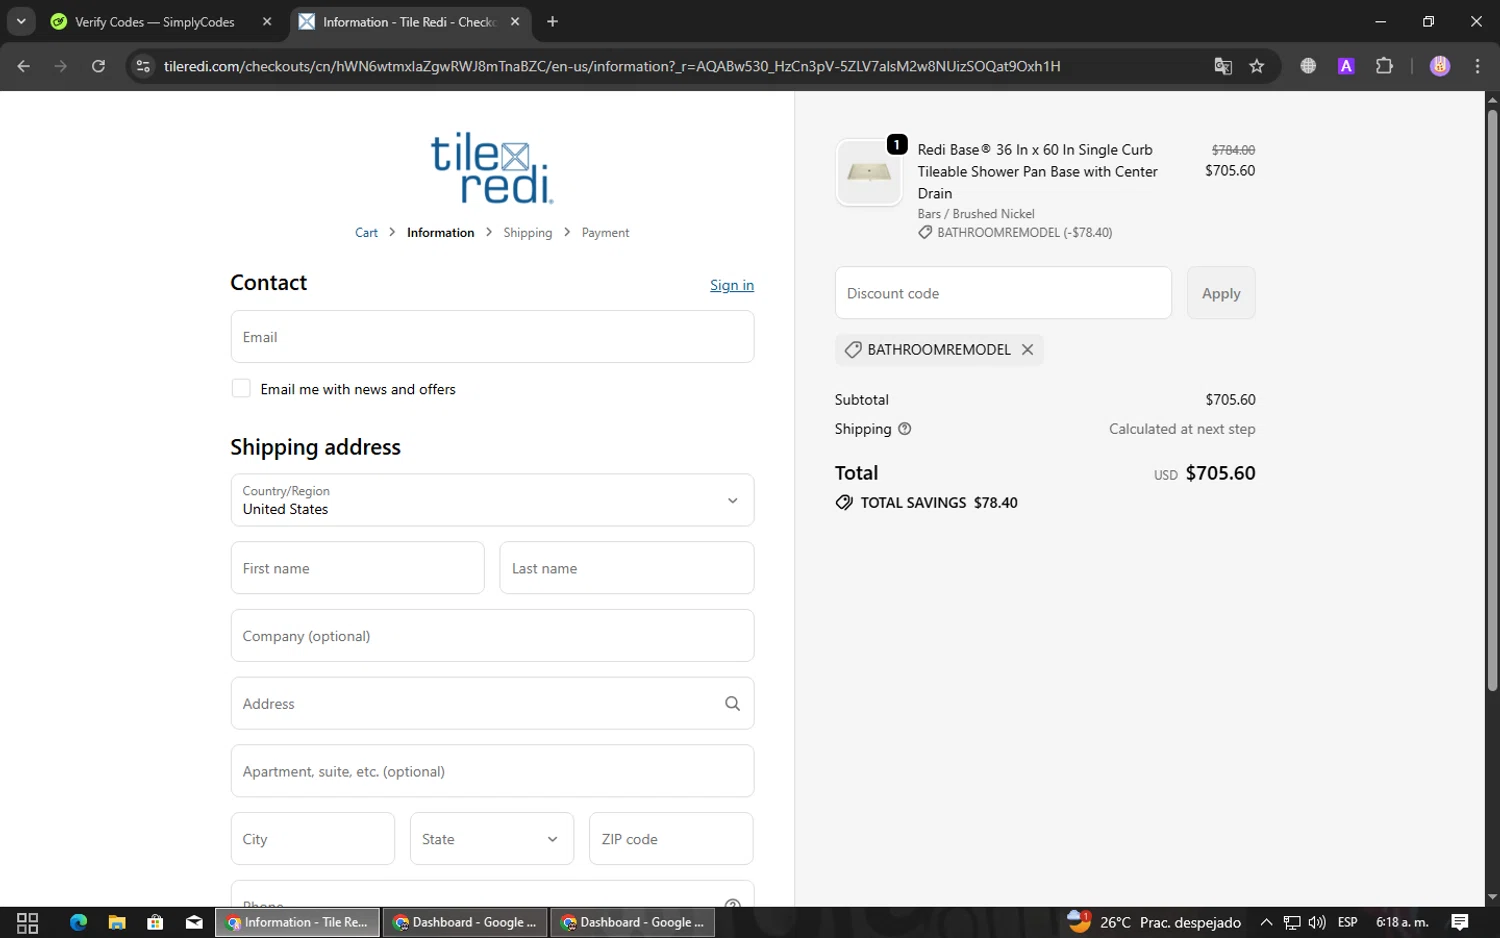The image size is (1500, 938).
Task: Reload the checkout page
Action: 98,66
